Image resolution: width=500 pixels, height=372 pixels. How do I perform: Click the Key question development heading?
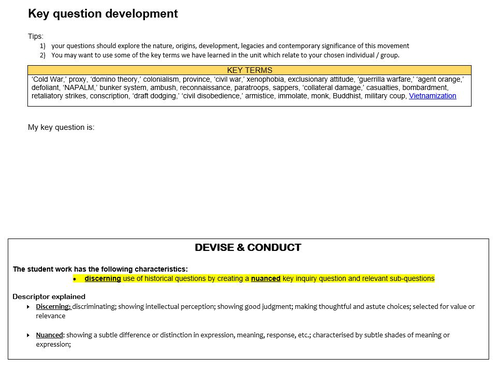[103, 14]
